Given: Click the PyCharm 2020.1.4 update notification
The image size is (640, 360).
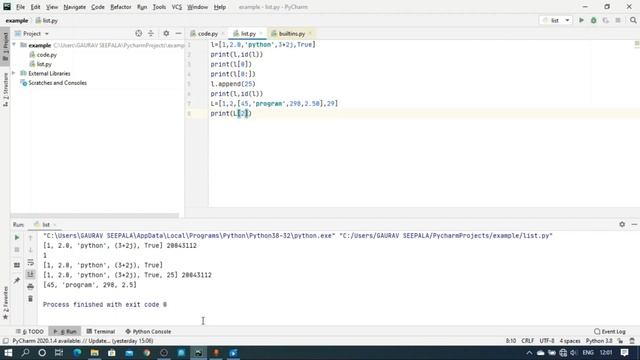Looking at the screenshot, I should pos(83,341).
